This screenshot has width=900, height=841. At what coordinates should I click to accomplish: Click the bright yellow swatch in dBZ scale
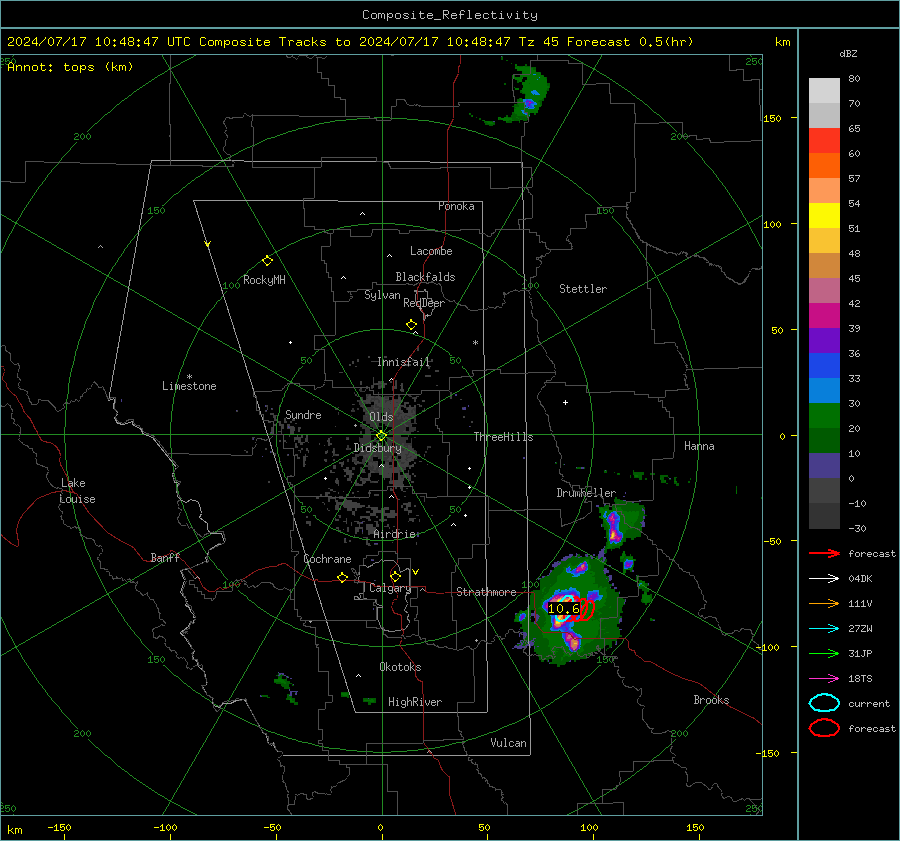coord(824,216)
